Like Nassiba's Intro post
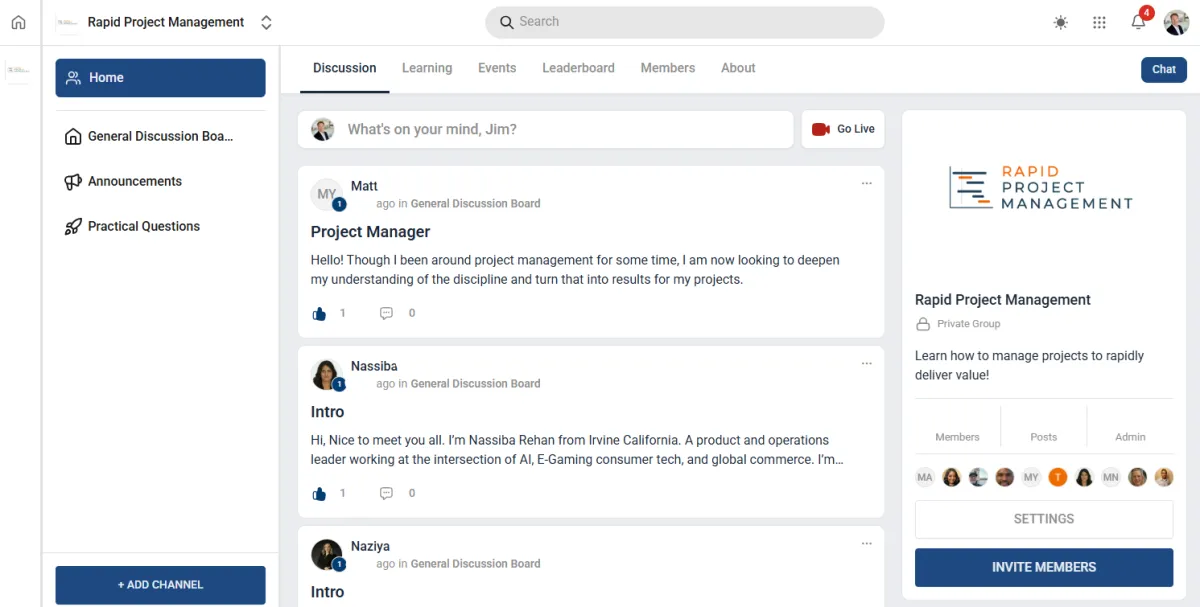This screenshot has height=607, width=1200. coord(319,493)
